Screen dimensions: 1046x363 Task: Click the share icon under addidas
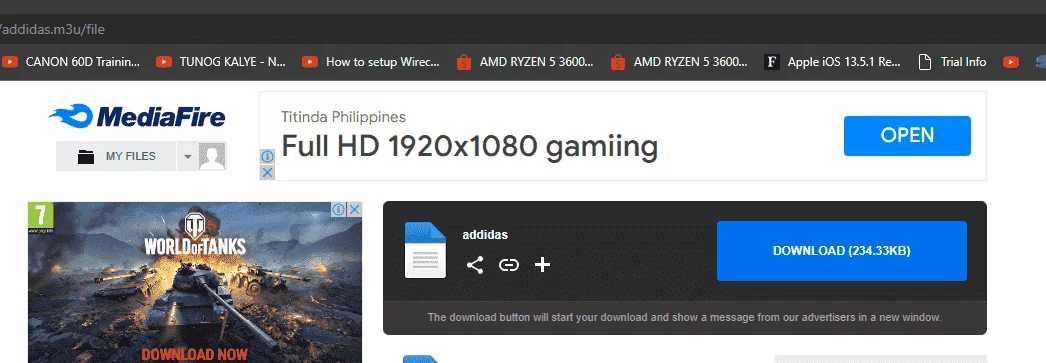click(474, 265)
